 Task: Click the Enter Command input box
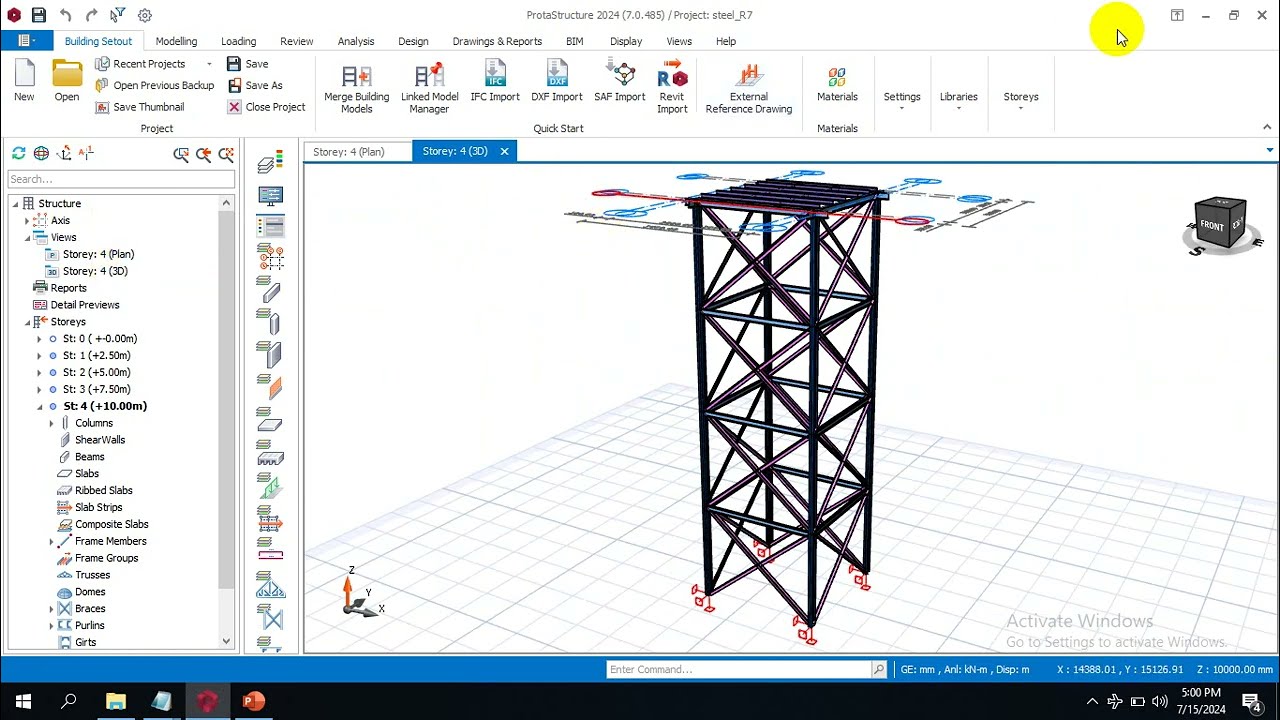pyautogui.click(x=739, y=669)
